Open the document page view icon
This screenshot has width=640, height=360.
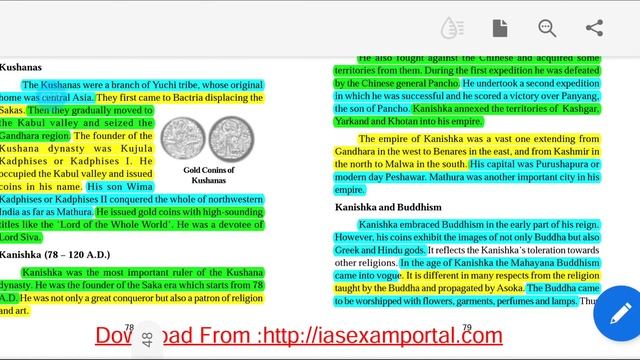pyautogui.click(x=500, y=28)
